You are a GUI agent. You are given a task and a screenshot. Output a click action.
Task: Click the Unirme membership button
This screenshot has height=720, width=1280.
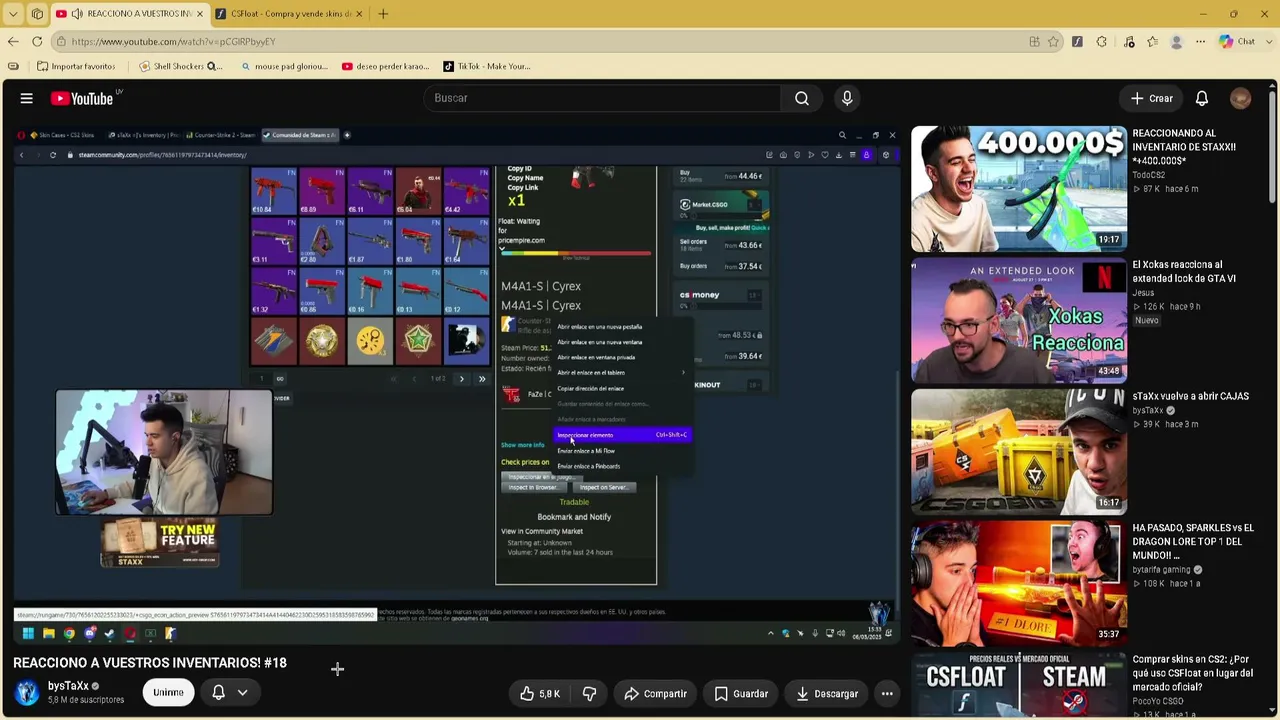[168, 692]
